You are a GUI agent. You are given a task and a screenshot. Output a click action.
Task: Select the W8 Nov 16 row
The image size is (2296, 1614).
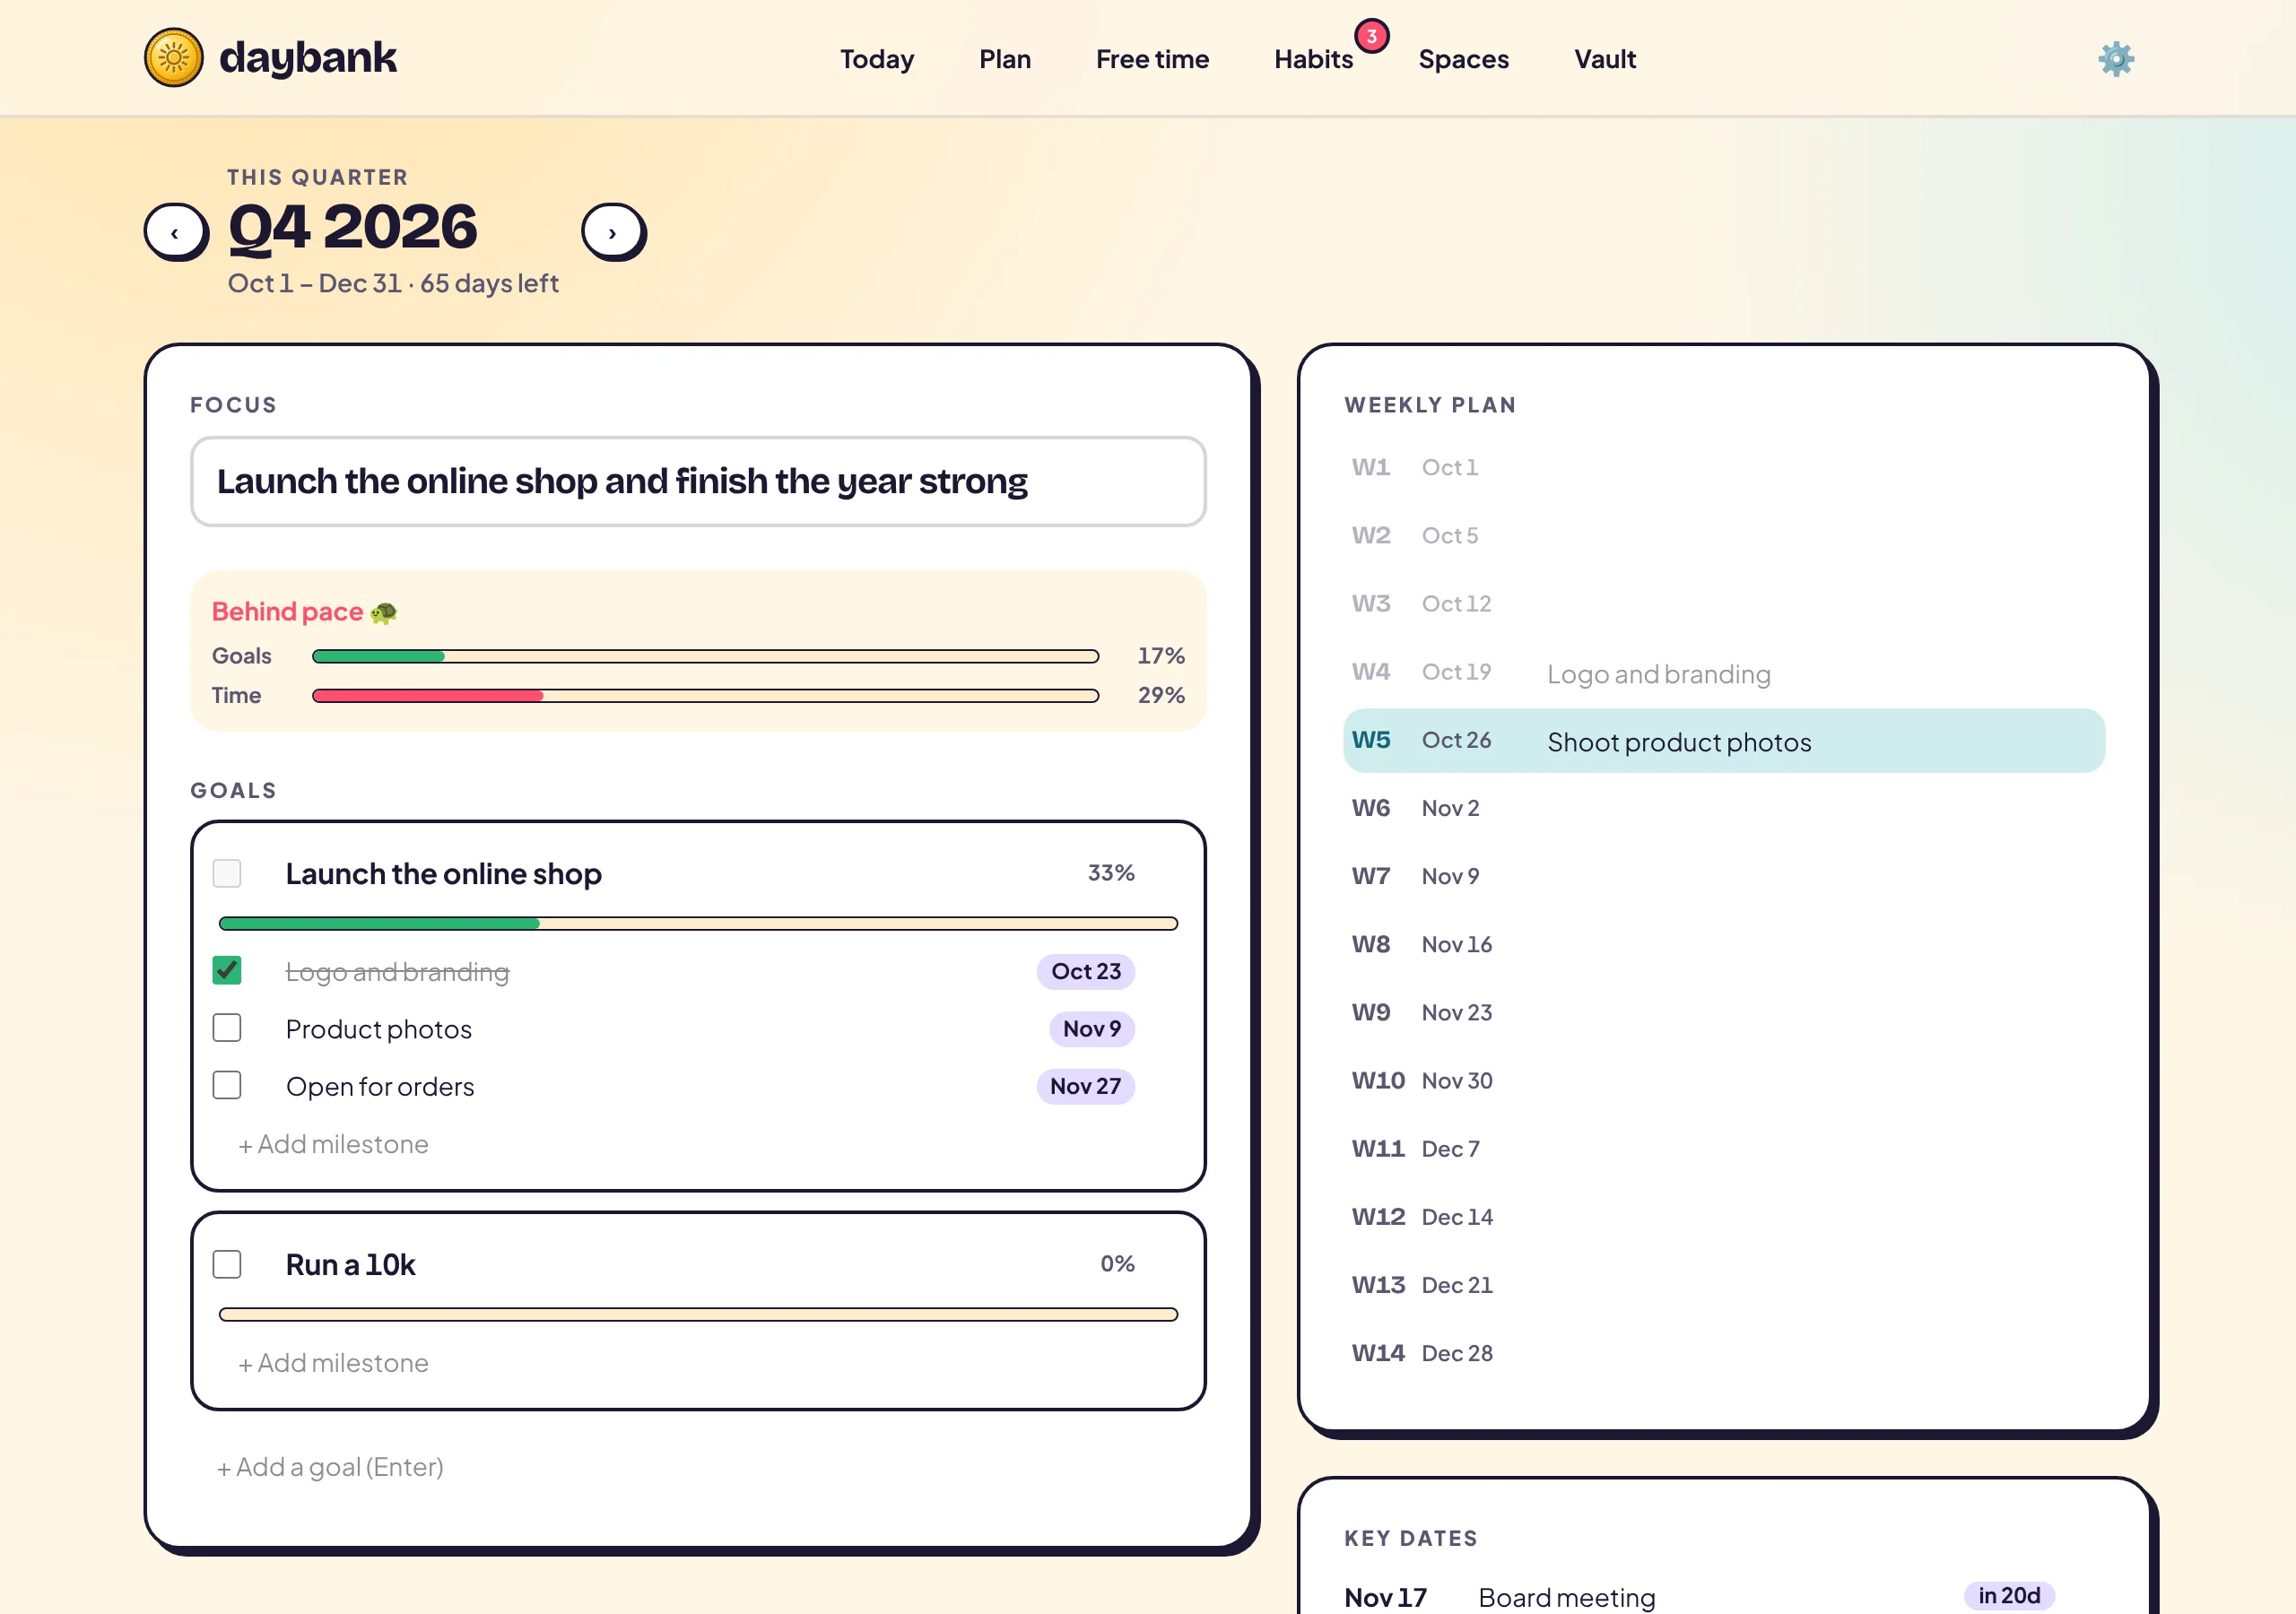tap(1724, 944)
